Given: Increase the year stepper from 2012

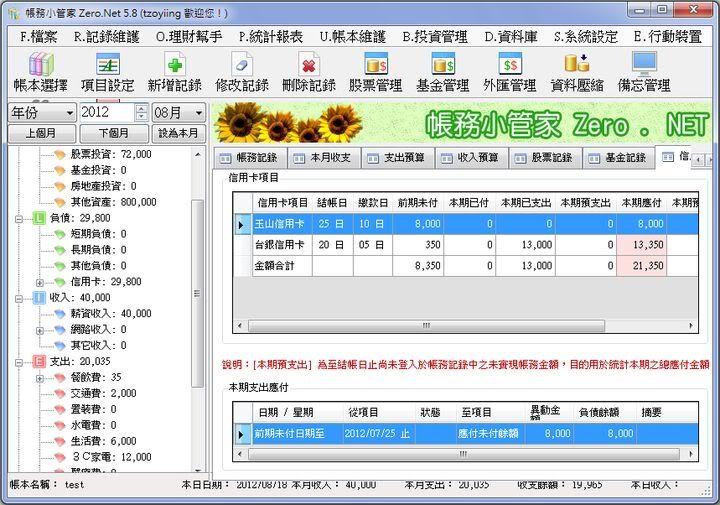Looking at the screenshot, I should pyautogui.click(x=142, y=108).
